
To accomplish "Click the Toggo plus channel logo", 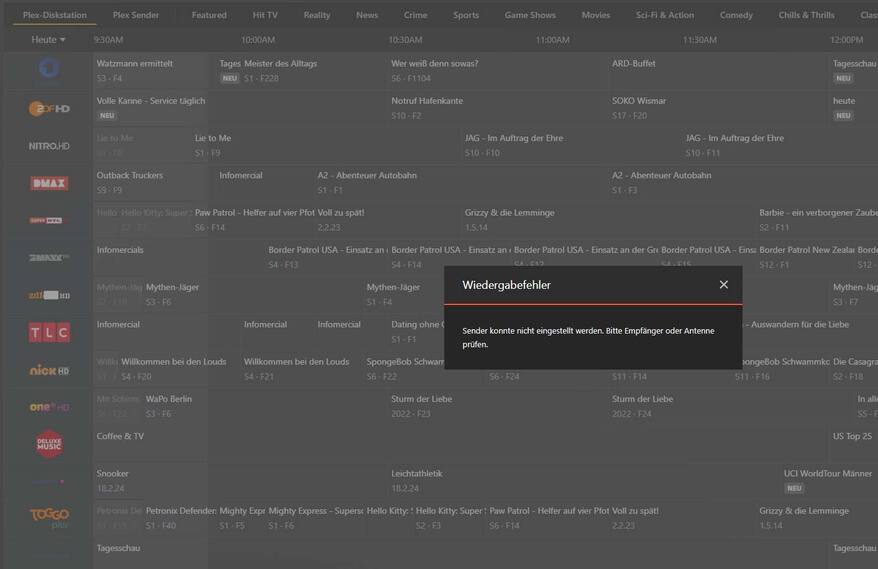I will 49,517.
